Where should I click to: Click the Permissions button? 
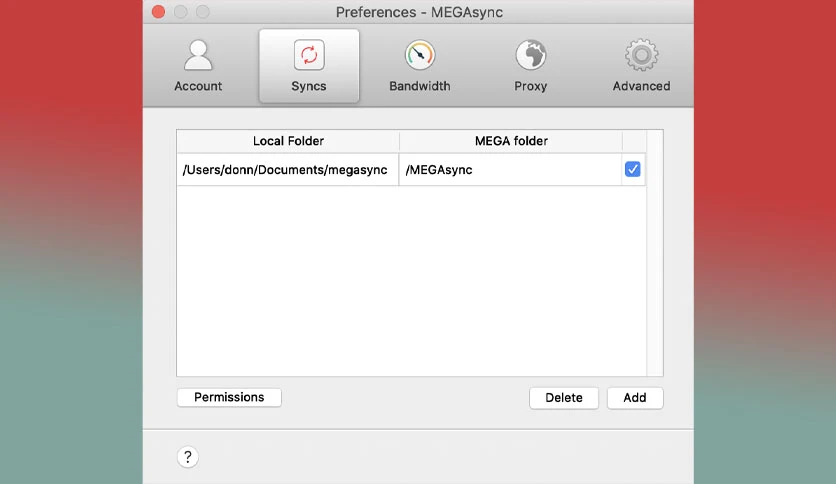(x=229, y=398)
